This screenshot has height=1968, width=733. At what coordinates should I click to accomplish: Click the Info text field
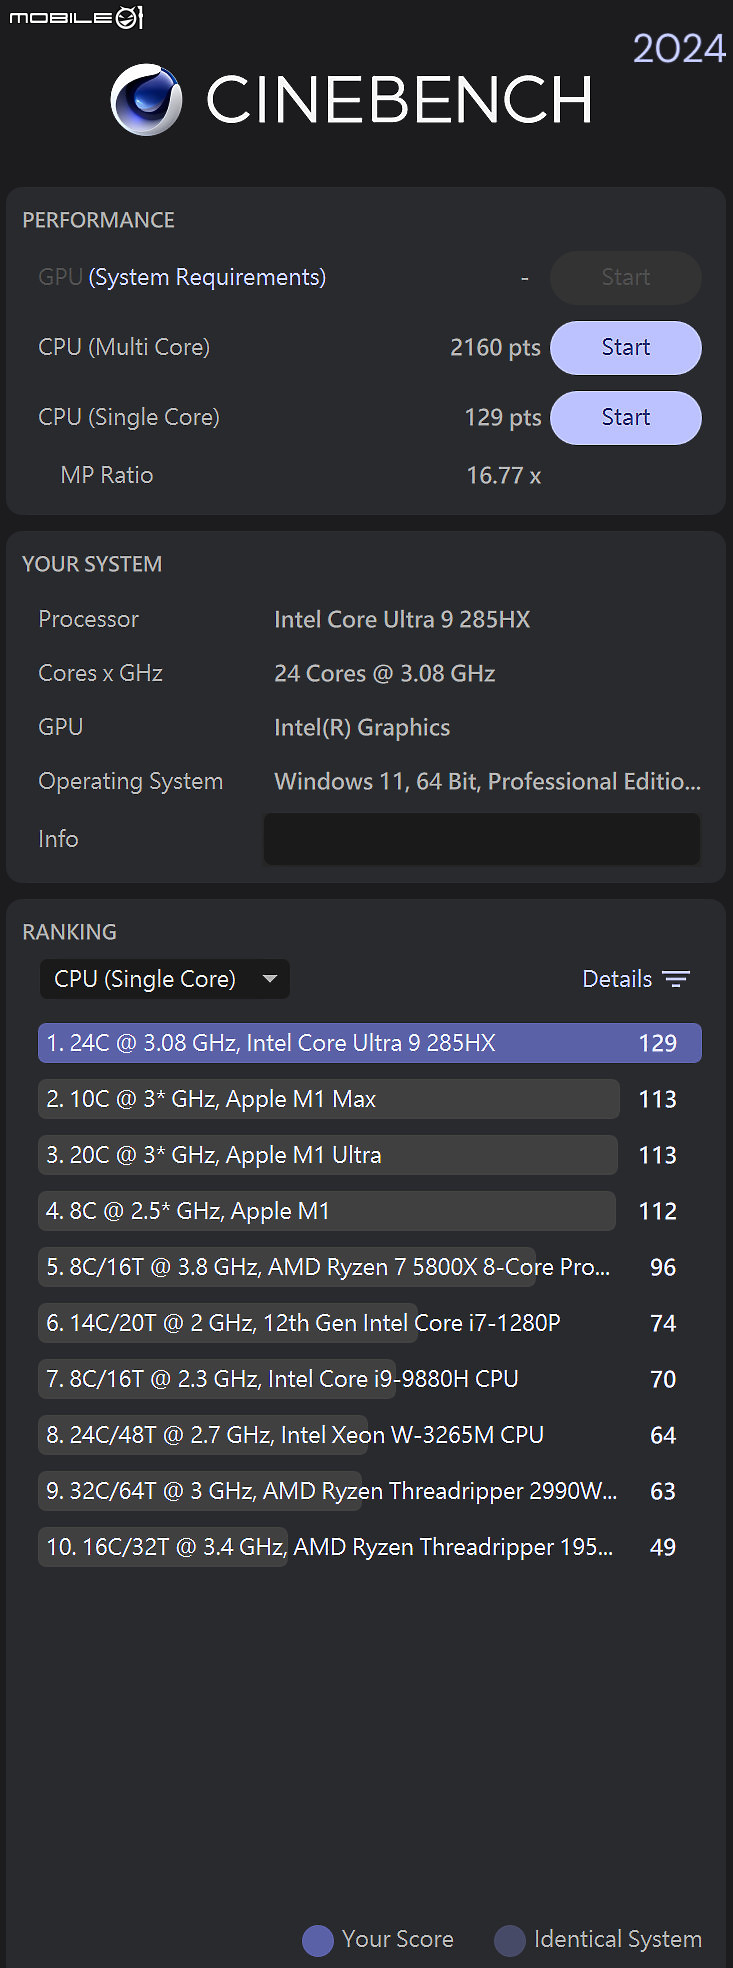coord(482,839)
